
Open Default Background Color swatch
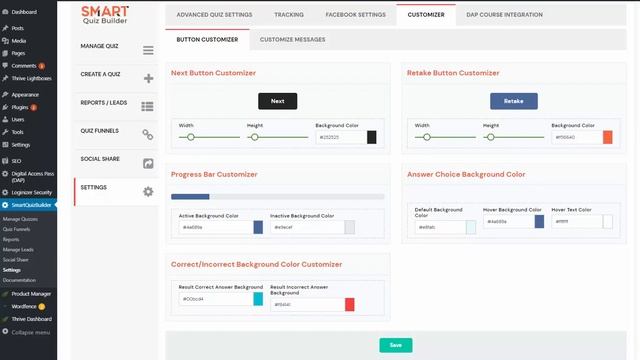[471, 227]
